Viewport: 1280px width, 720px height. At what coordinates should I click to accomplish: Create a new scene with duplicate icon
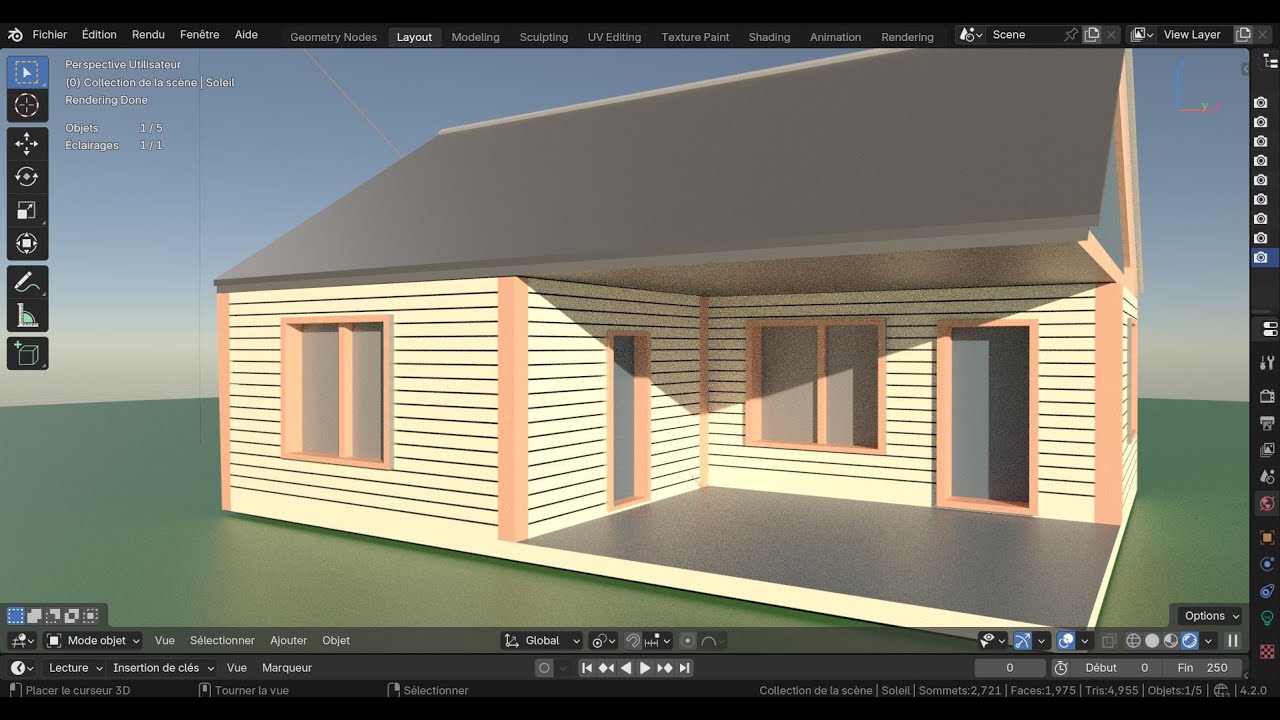coord(1092,34)
